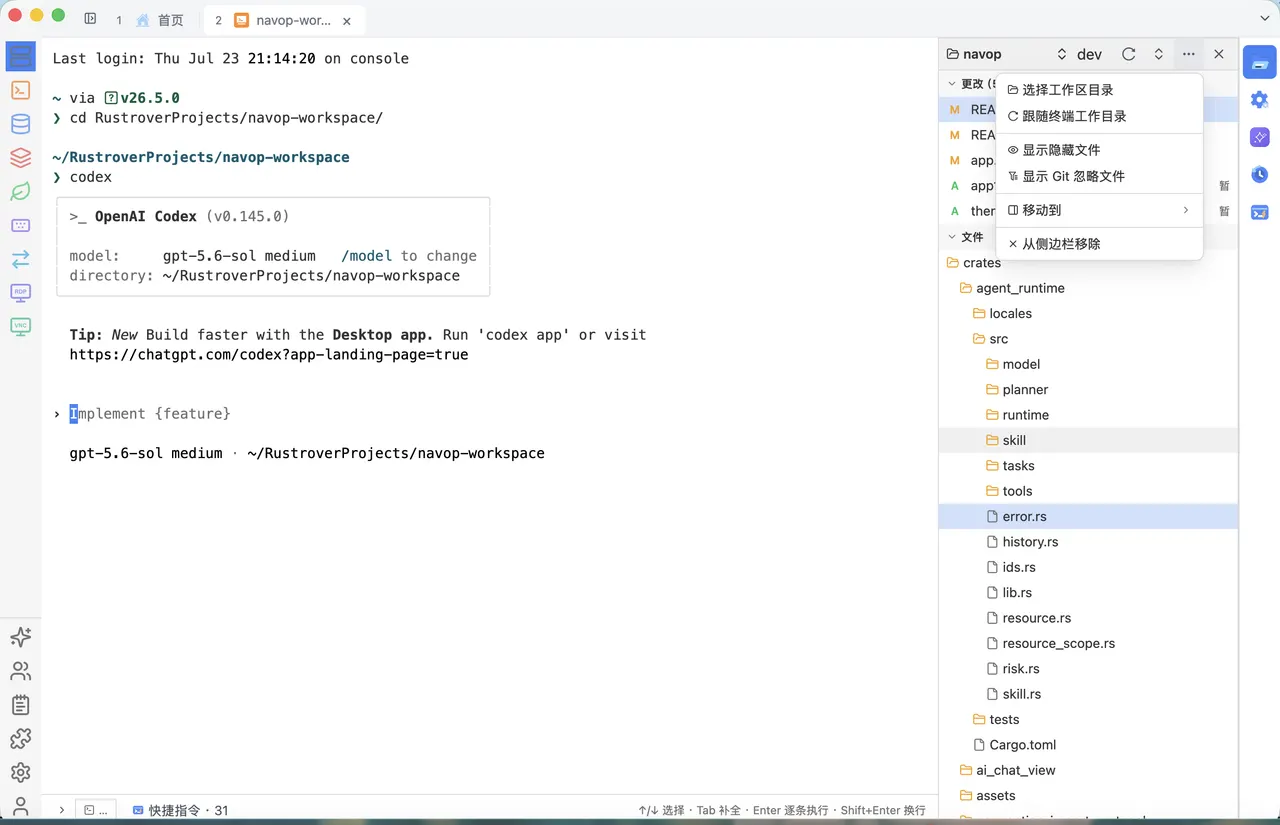Collapse the src folder
This screenshot has width=1280, height=825.
[1089, 339]
